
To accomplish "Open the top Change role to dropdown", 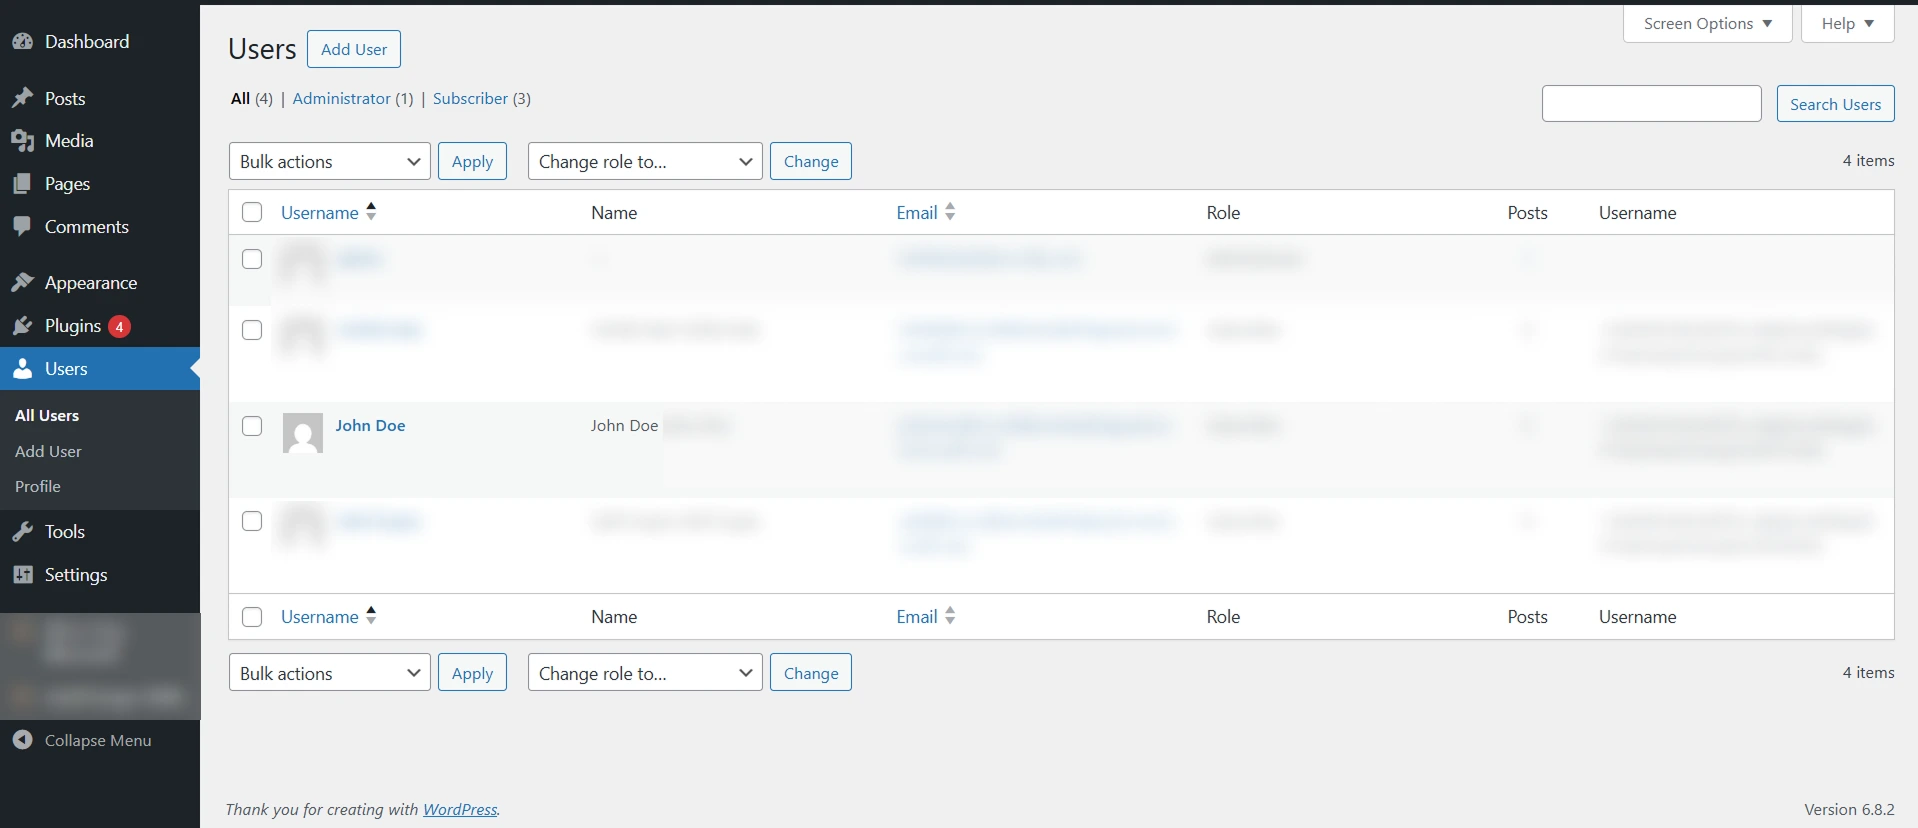I will (645, 162).
